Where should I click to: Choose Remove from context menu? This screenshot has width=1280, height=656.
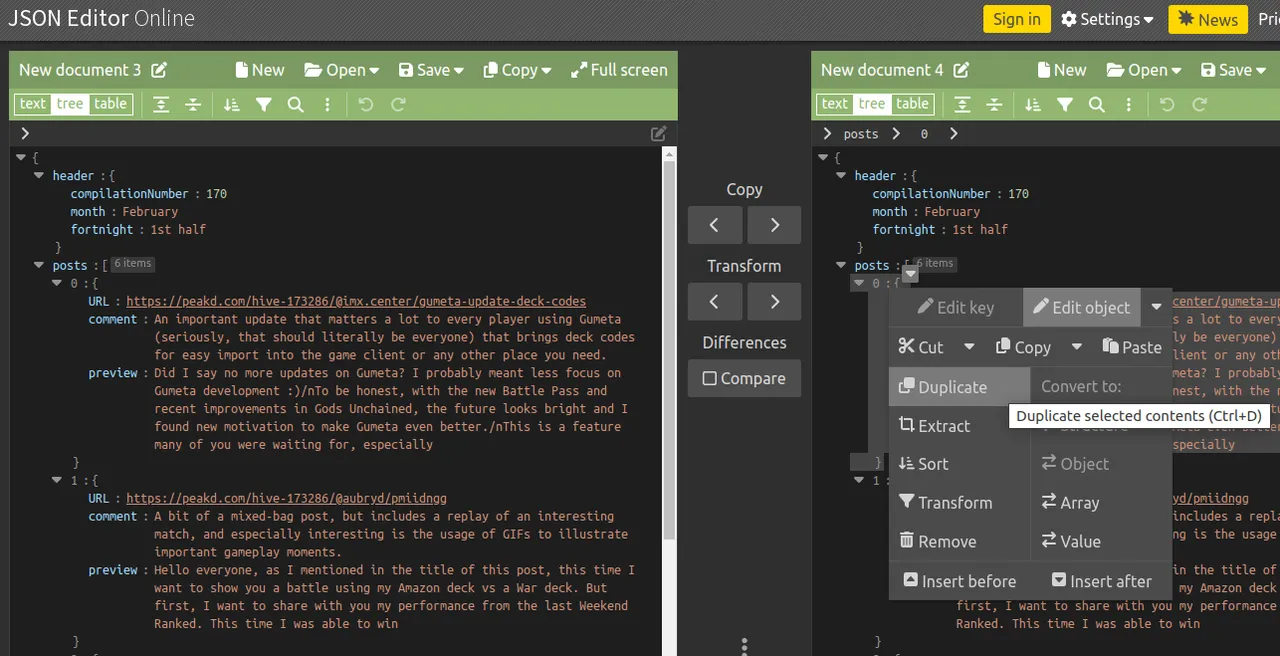[959, 542]
